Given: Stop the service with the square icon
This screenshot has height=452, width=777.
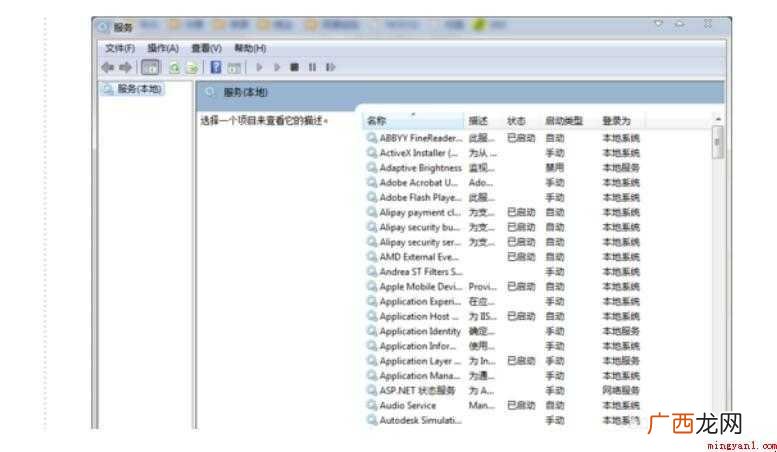Looking at the screenshot, I should click(294, 67).
